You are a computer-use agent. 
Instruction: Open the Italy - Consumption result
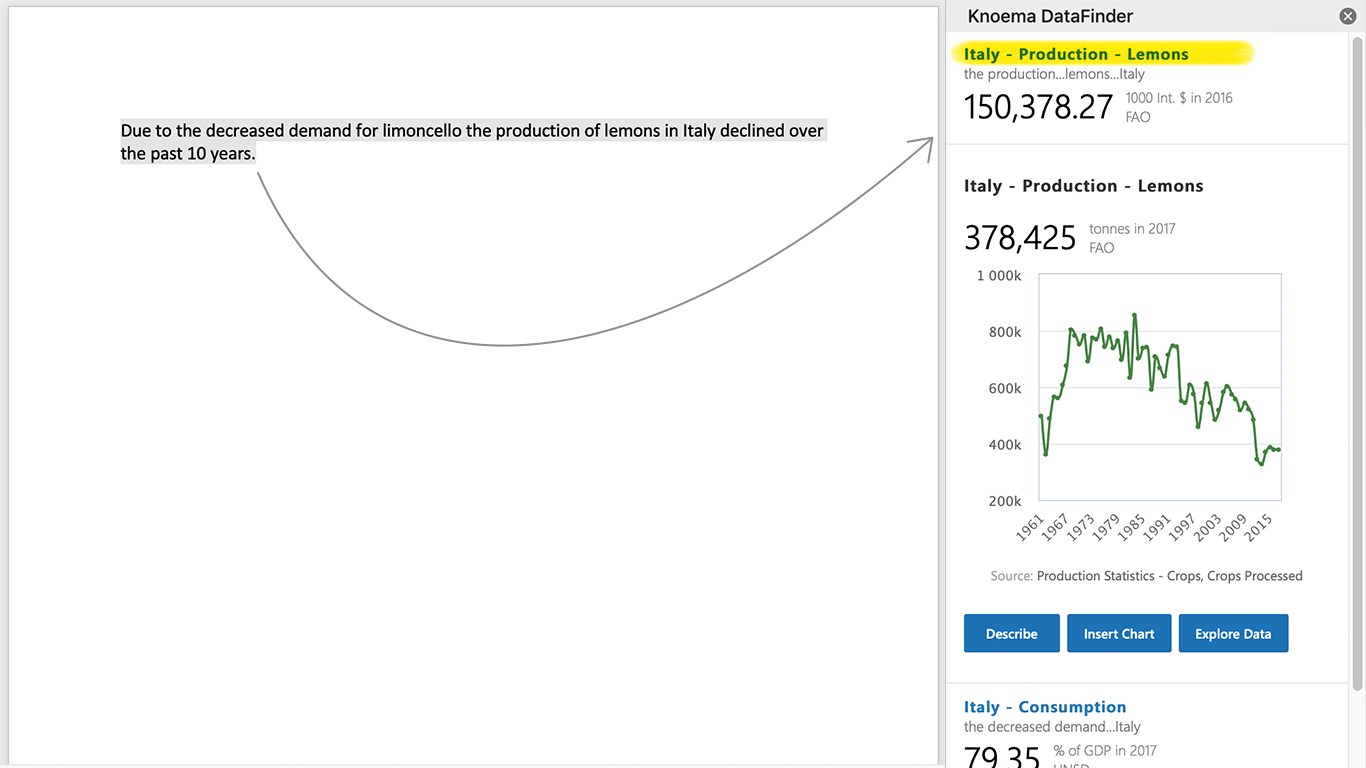[1045, 707]
